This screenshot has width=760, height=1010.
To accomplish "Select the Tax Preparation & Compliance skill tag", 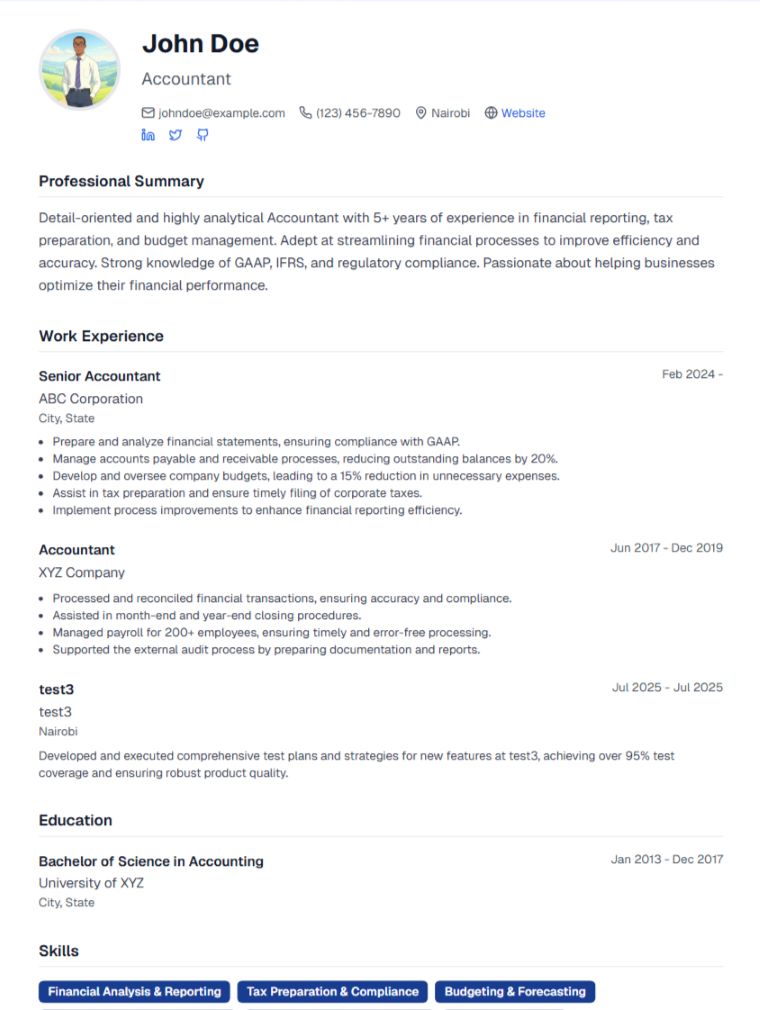I will (x=332, y=992).
